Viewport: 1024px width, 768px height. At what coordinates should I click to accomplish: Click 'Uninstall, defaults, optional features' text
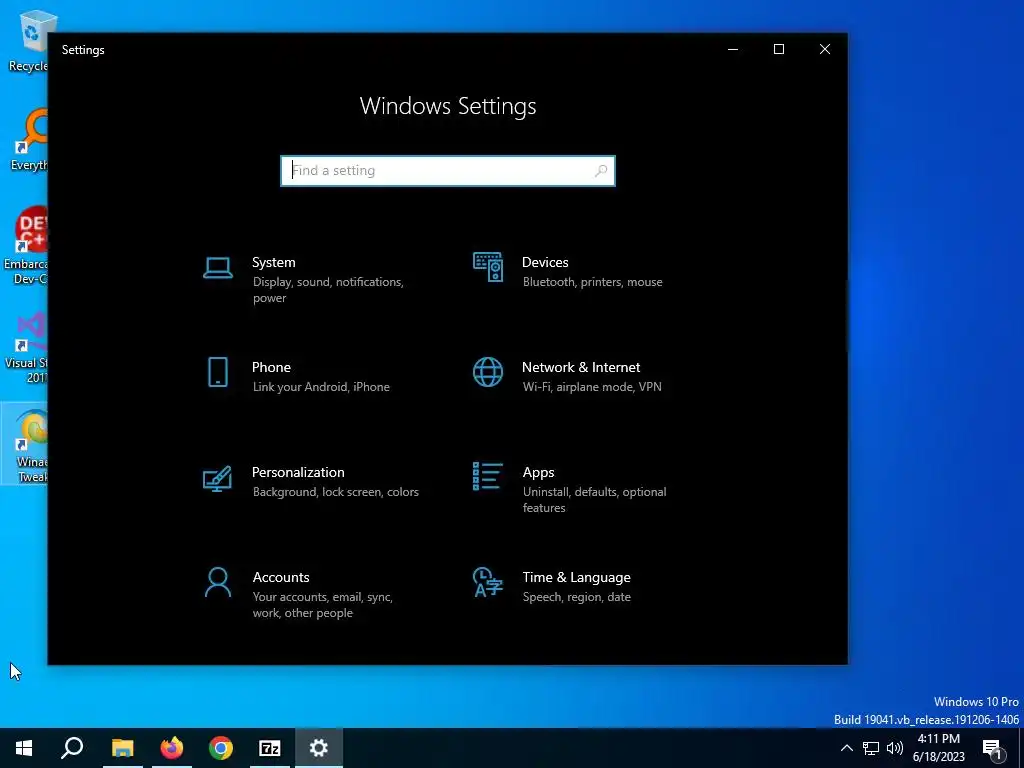[594, 500]
